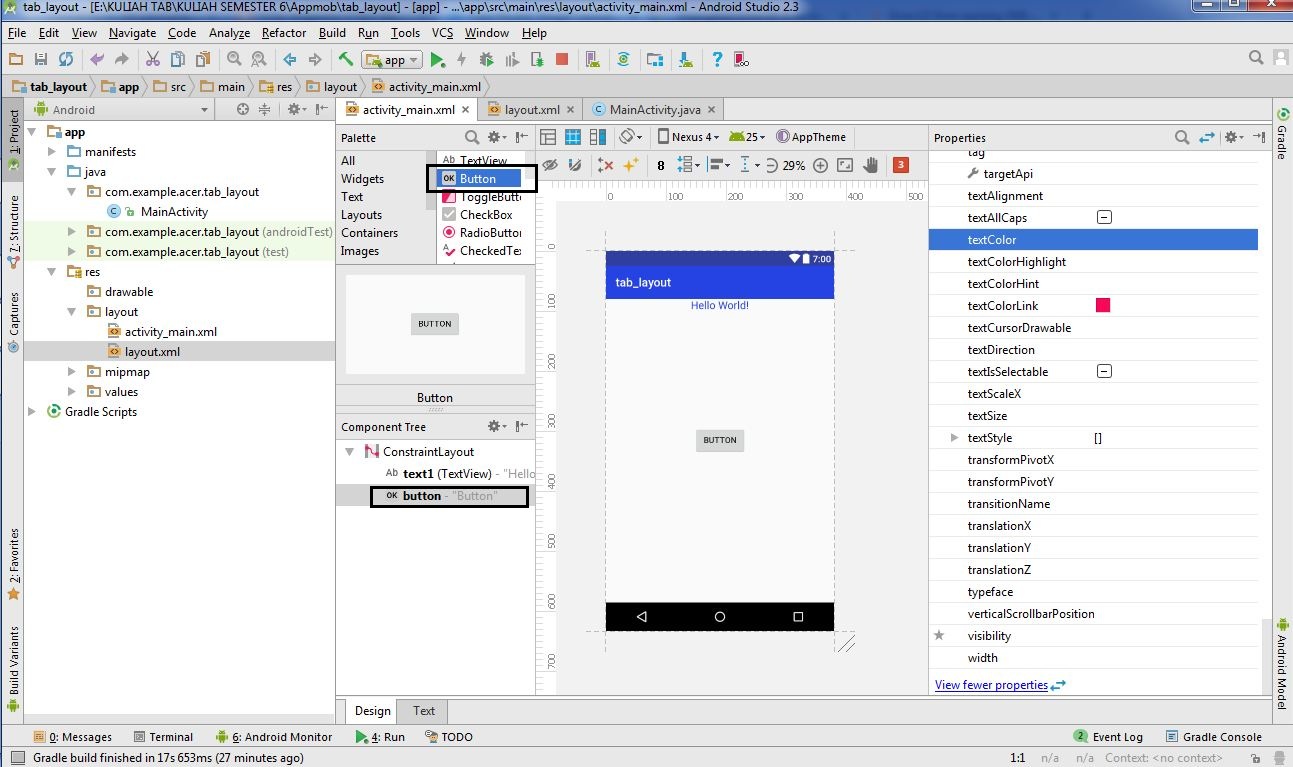This screenshot has height=767, width=1293.
Task: Click the red Stop icon
Action: click(x=562, y=60)
